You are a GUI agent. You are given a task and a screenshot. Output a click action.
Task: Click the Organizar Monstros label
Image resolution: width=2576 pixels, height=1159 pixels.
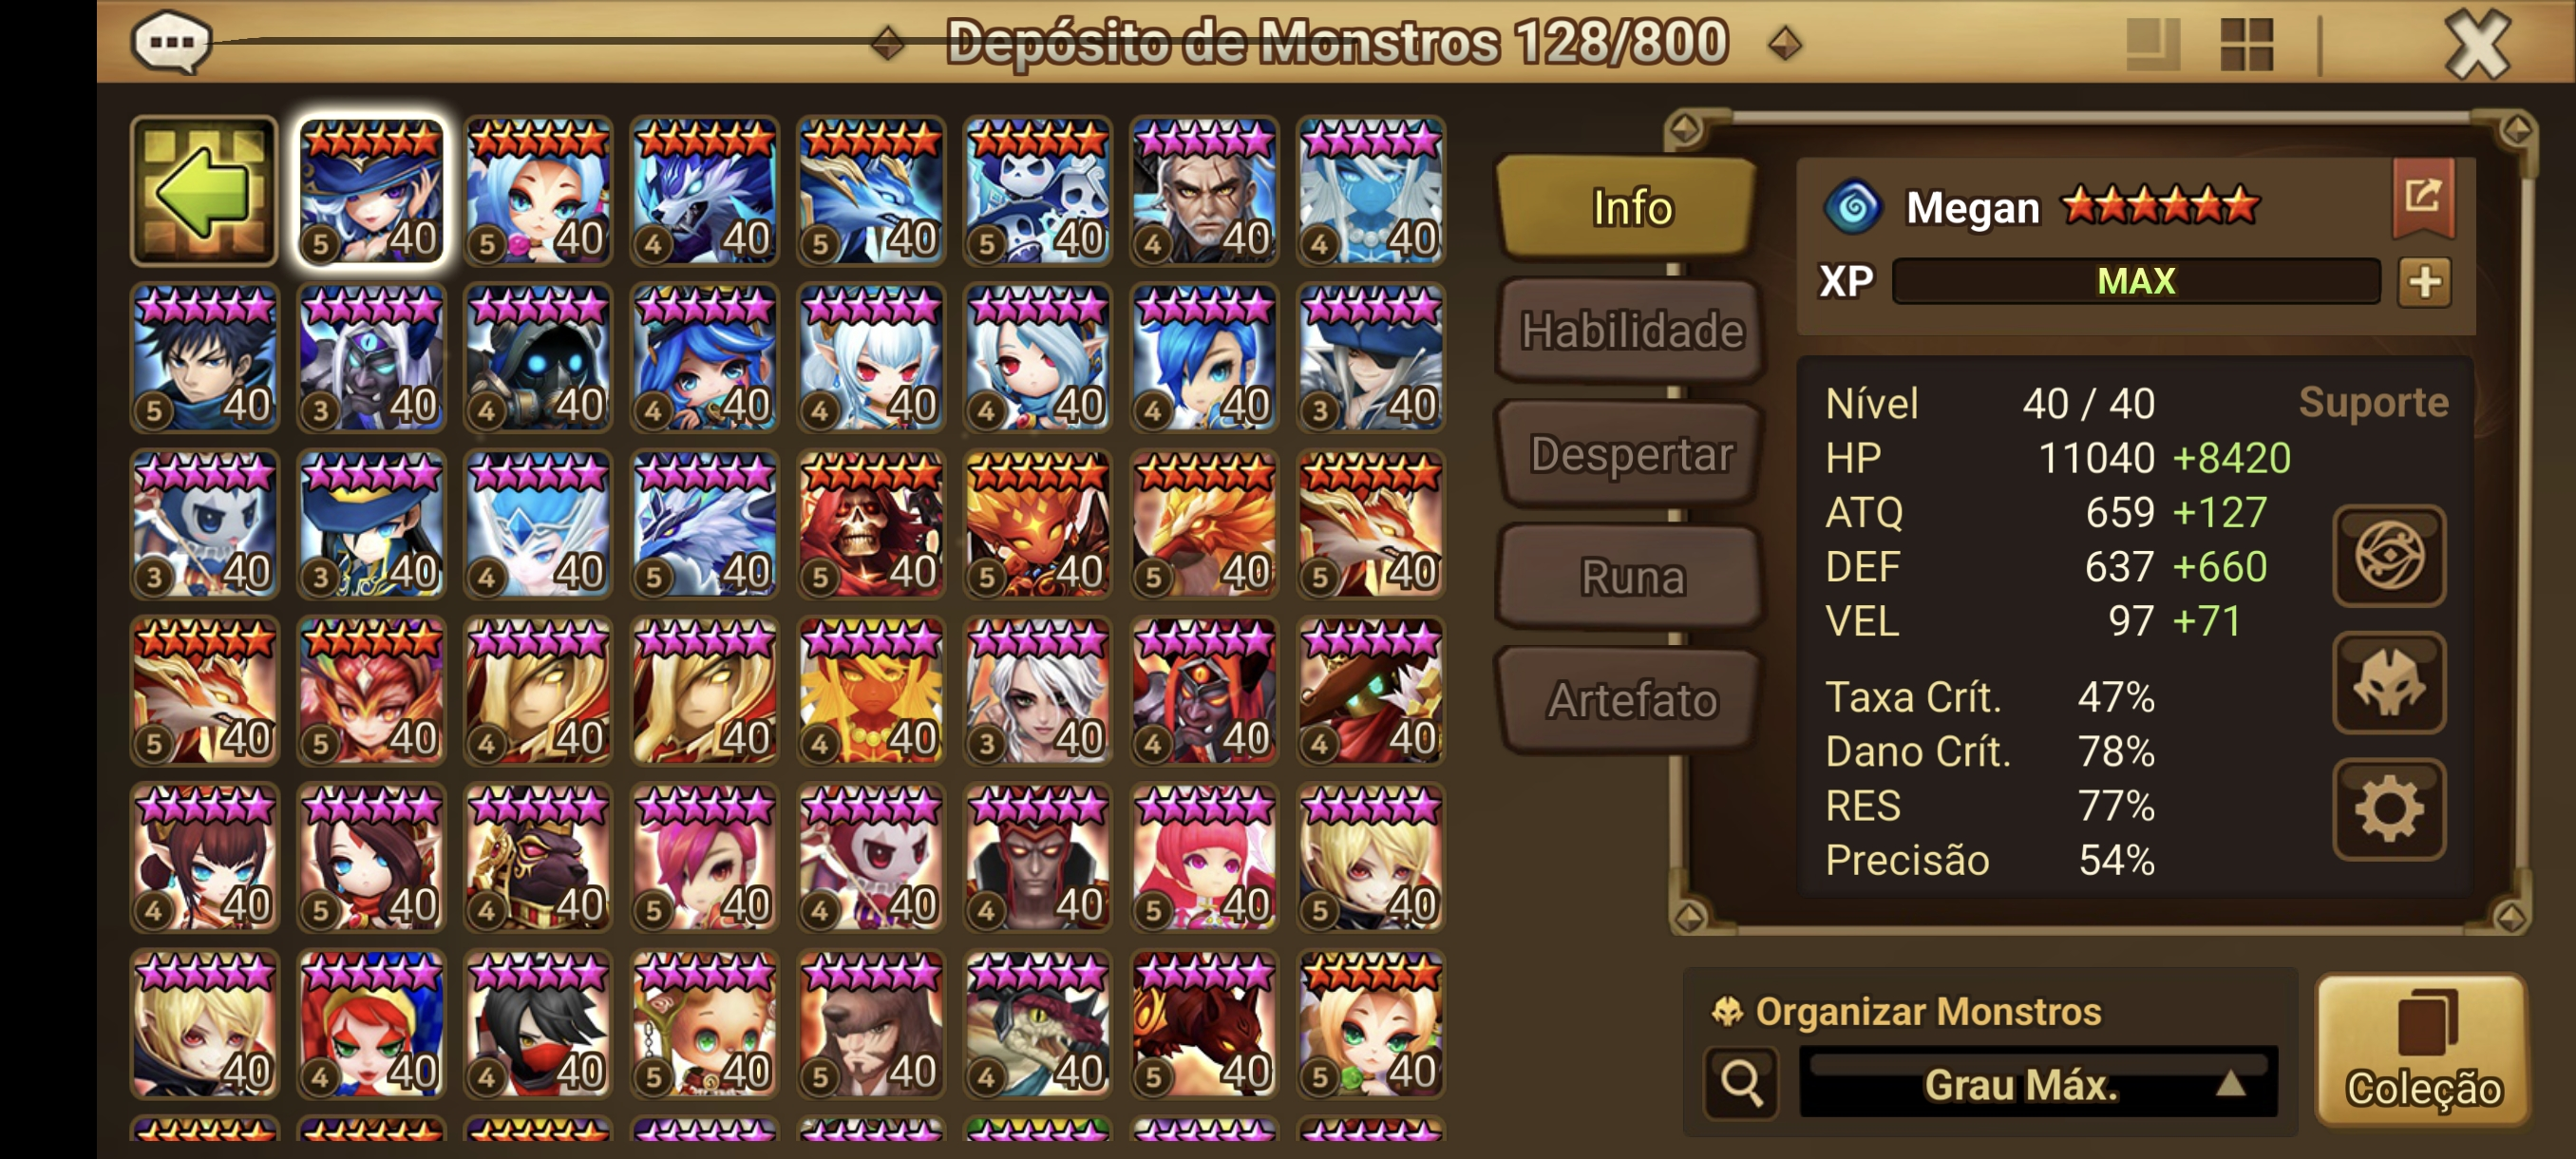point(1927,1011)
